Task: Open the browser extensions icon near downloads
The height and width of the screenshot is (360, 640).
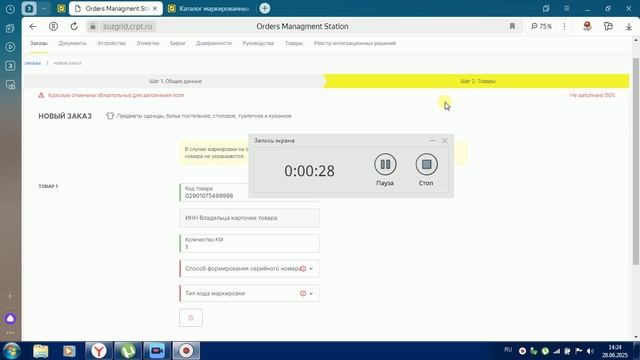Action: pos(608,27)
